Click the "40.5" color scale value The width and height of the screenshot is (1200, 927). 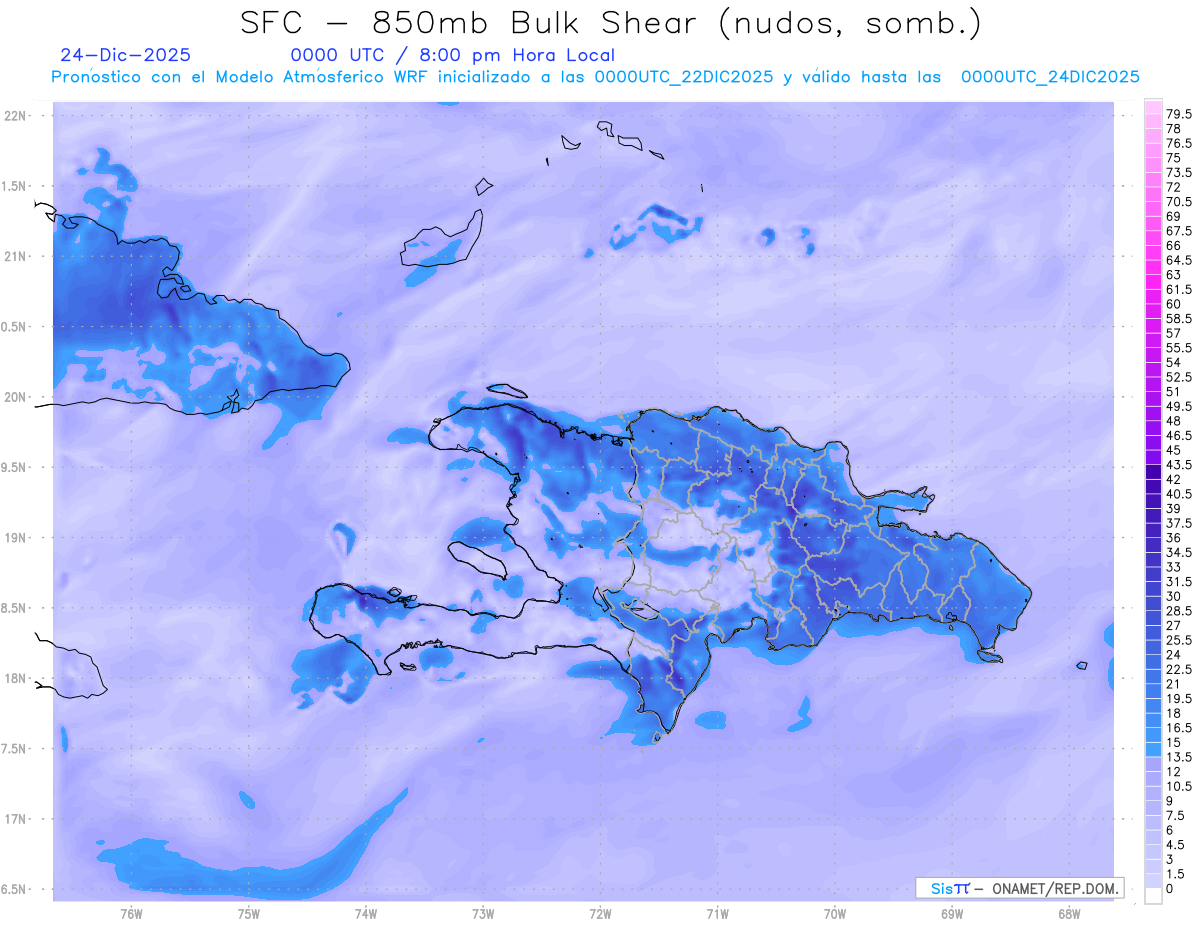tap(1179, 494)
